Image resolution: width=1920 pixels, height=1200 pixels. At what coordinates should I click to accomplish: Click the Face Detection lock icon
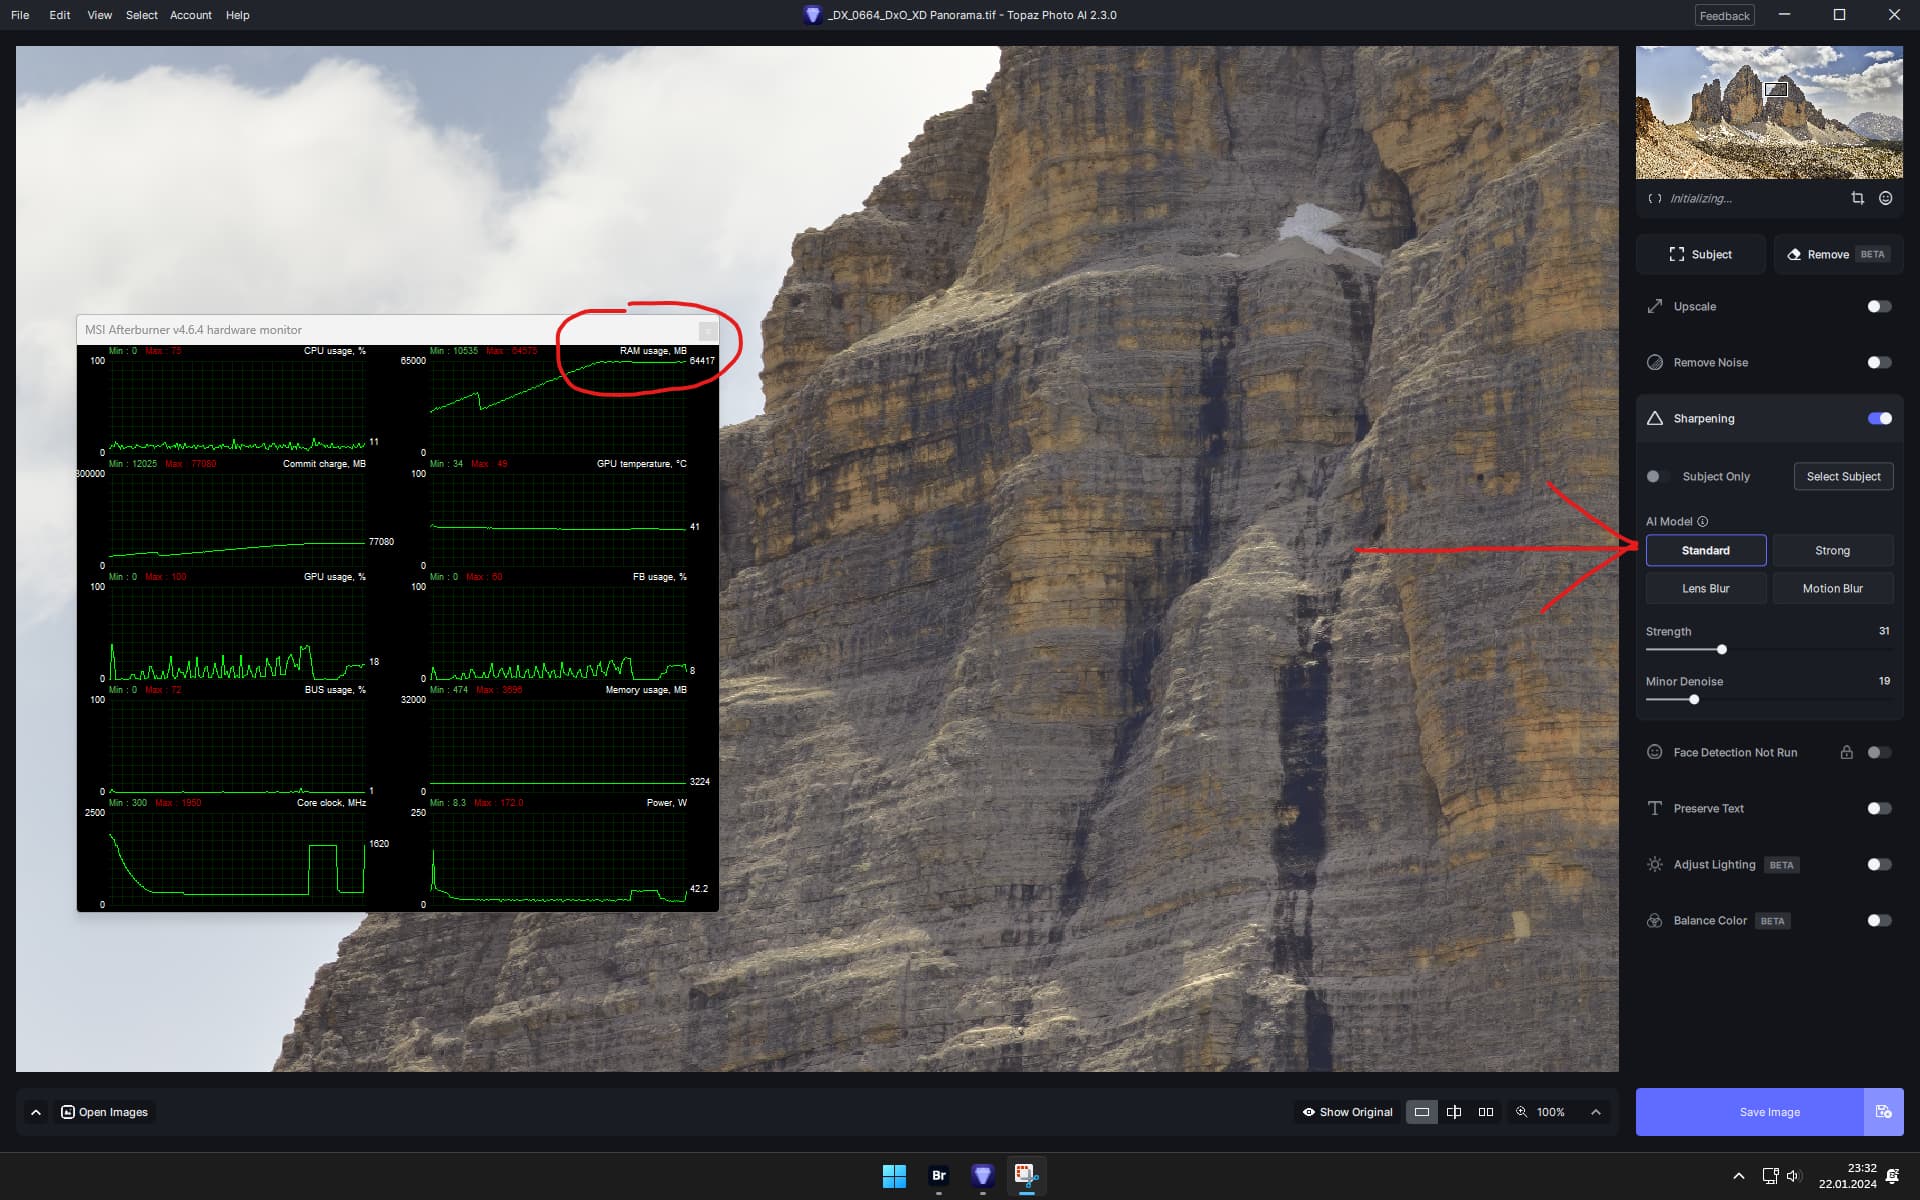coord(1846,752)
